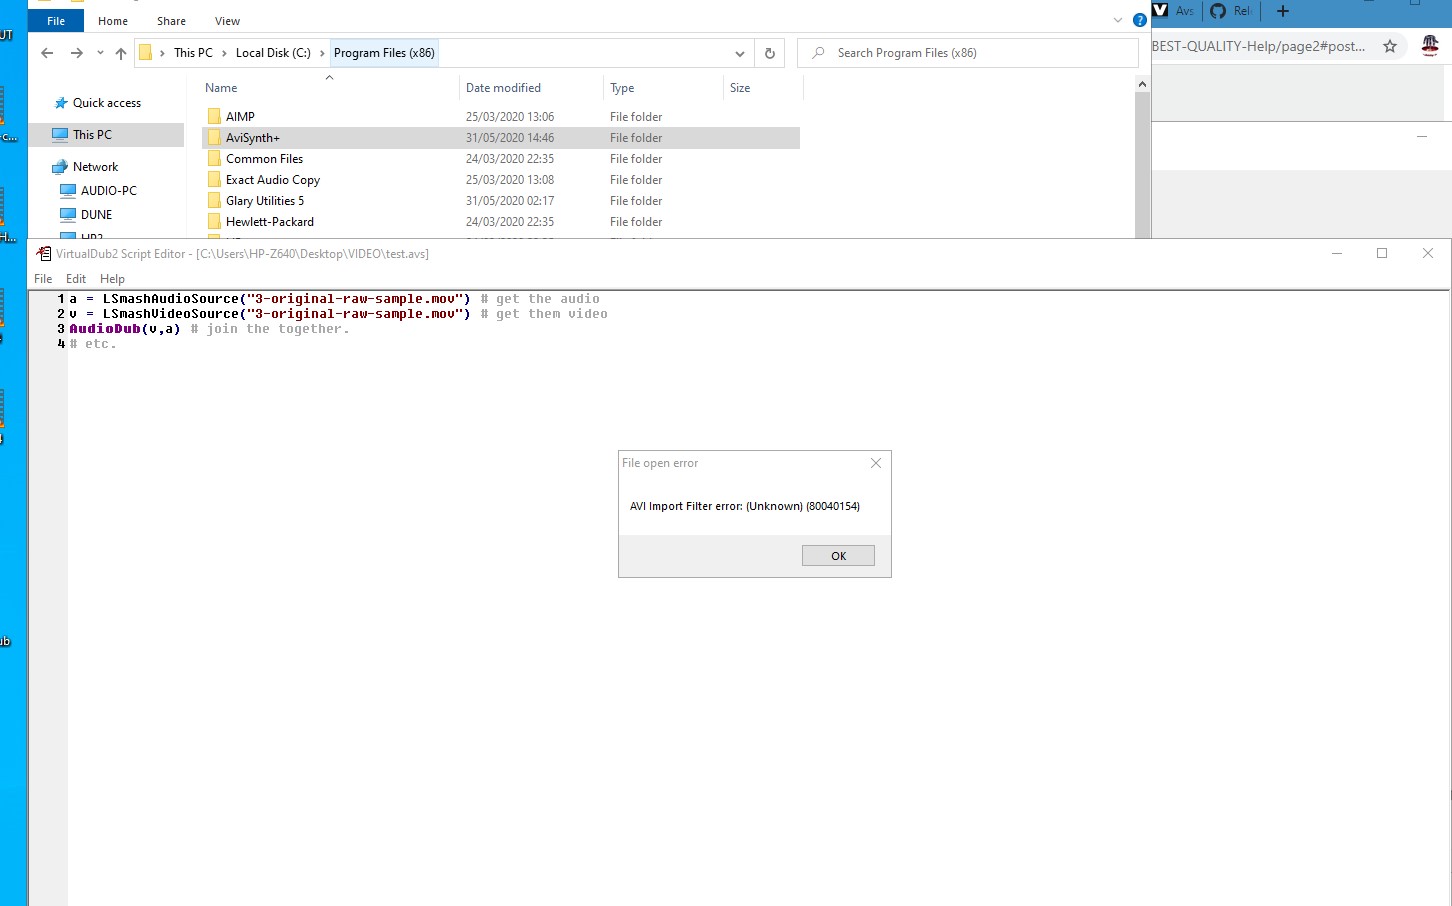Go up one folder level
Image resolution: width=1452 pixels, height=906 pixels.
[121, 53]
